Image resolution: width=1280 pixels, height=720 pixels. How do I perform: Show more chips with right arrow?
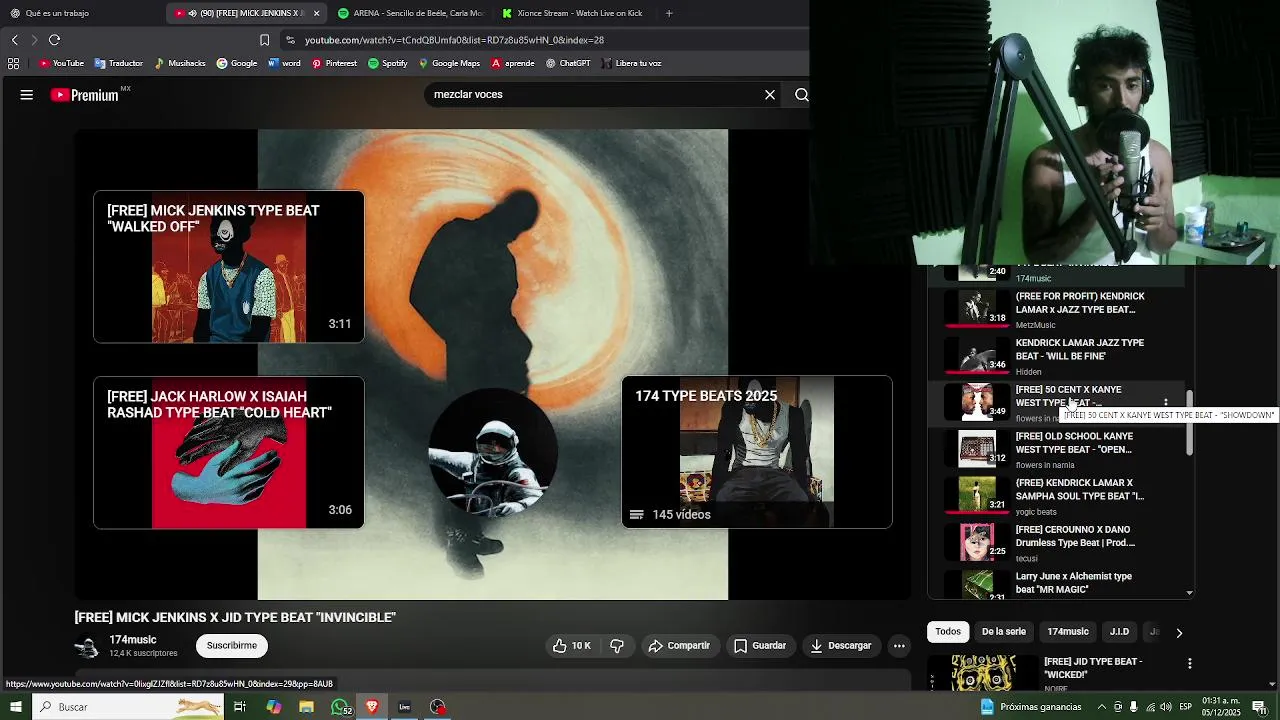tap(1179, 633)
